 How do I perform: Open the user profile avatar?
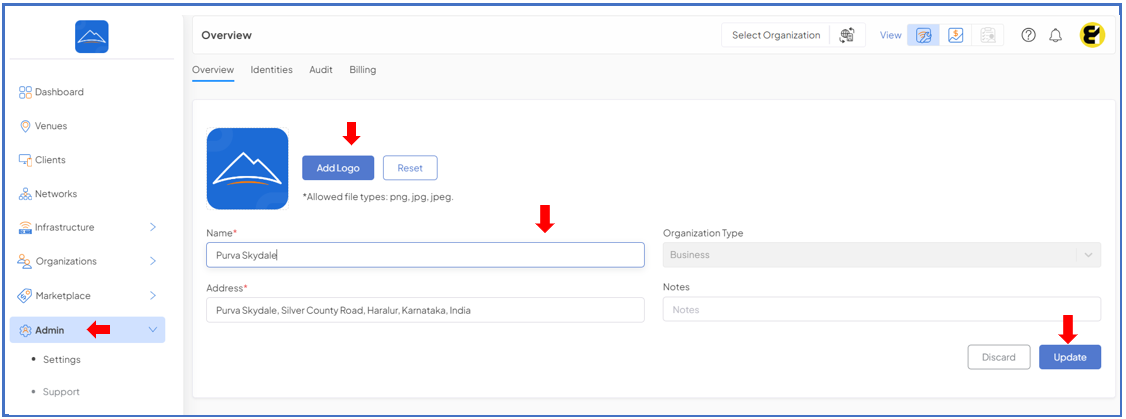coord(1092,35)
